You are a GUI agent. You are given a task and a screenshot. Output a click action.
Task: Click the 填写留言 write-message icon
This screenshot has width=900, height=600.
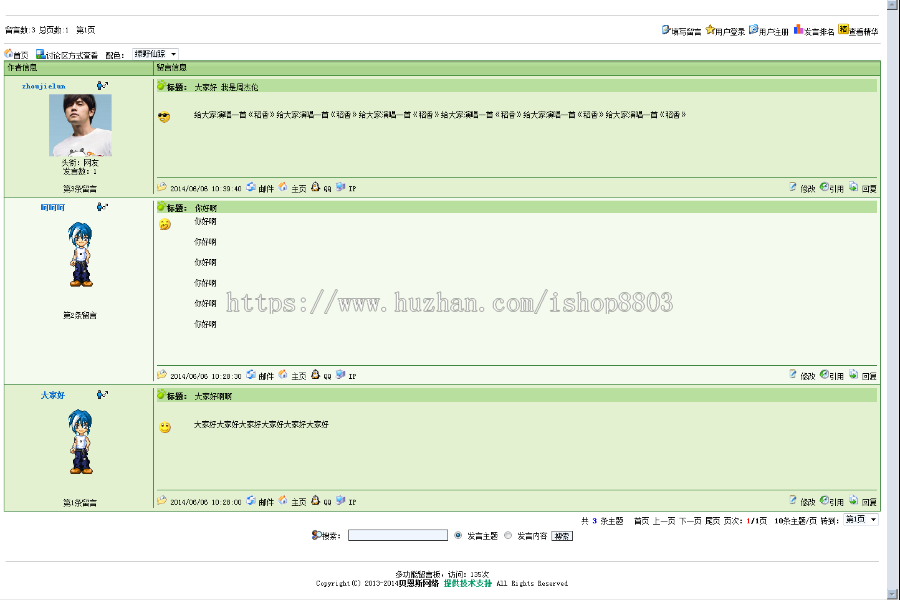pos(665,29)
